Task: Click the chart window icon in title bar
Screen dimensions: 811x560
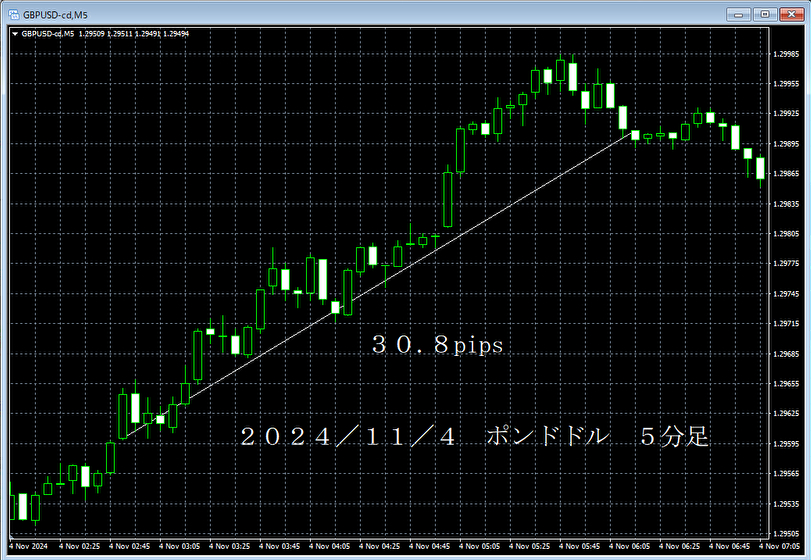Action: coord(14,14)
